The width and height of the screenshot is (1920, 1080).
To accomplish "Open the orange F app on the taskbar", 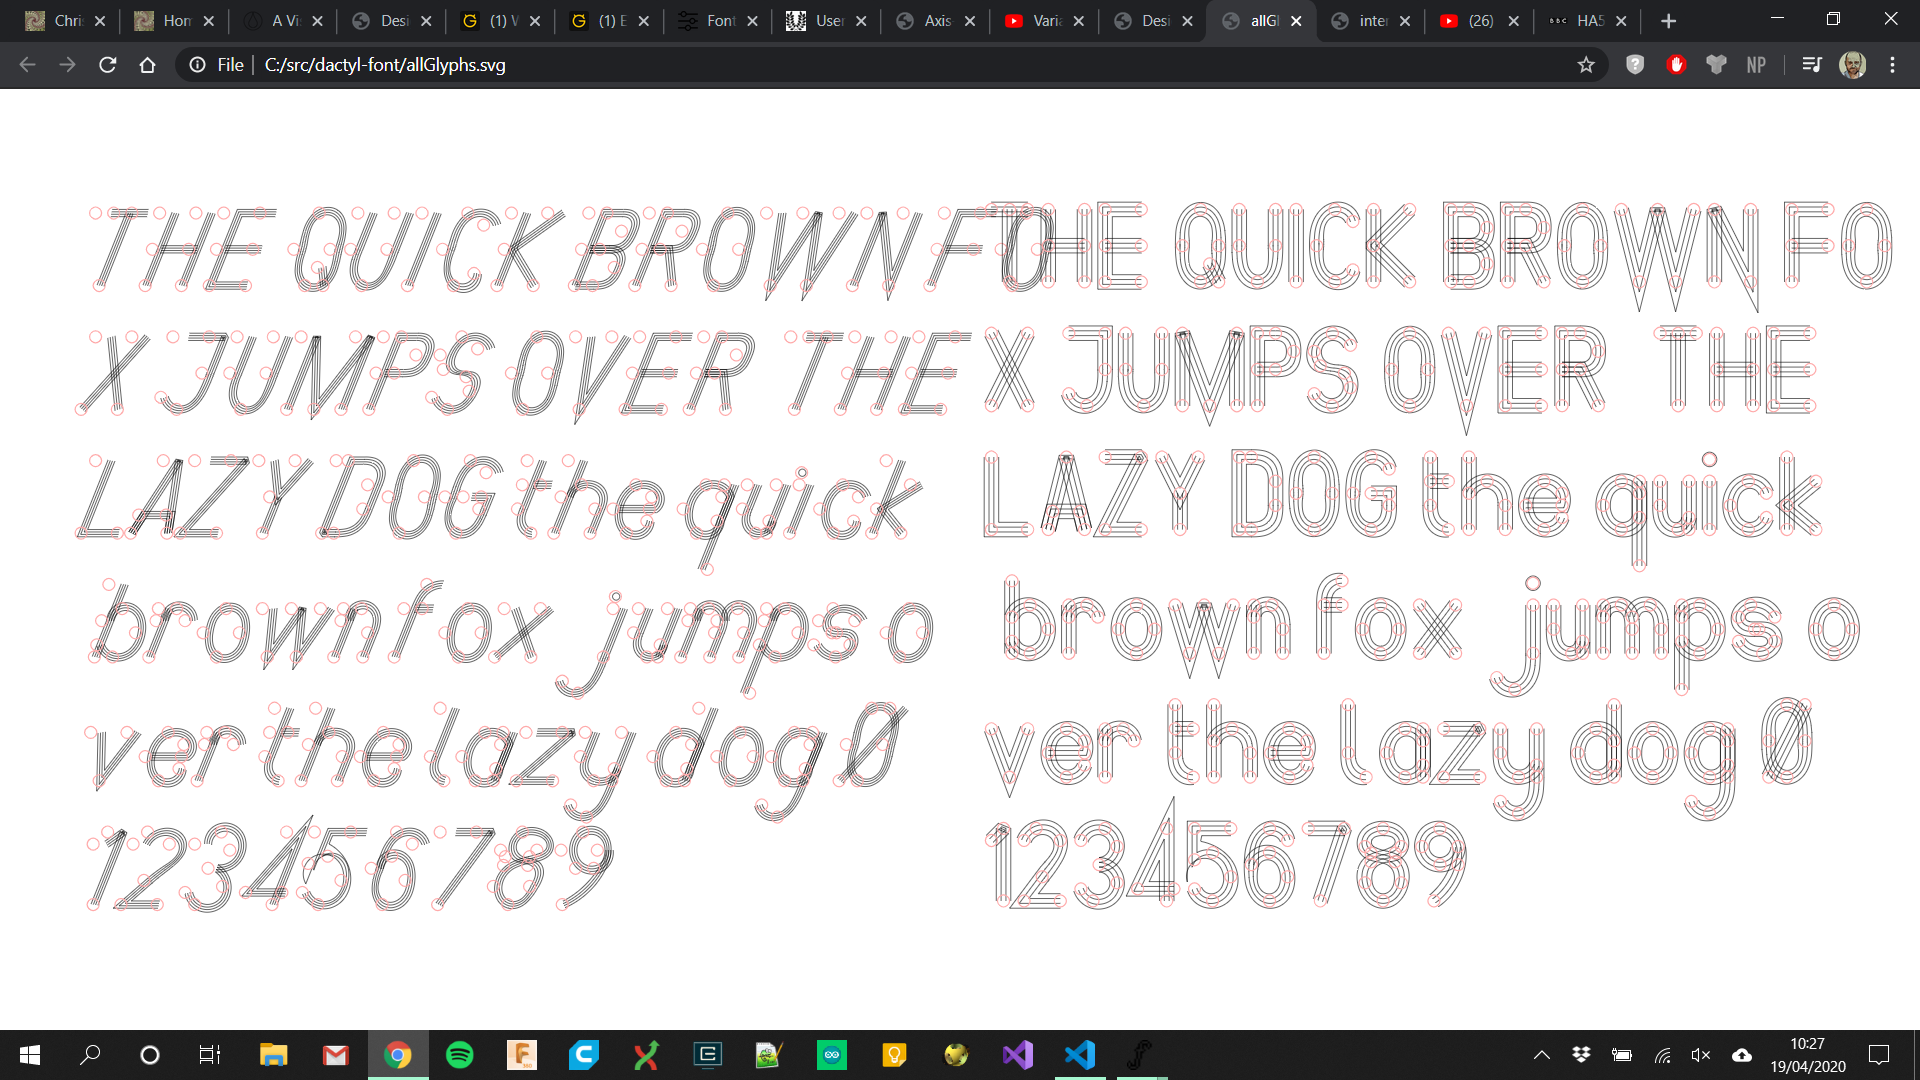I will (522, 1055).
